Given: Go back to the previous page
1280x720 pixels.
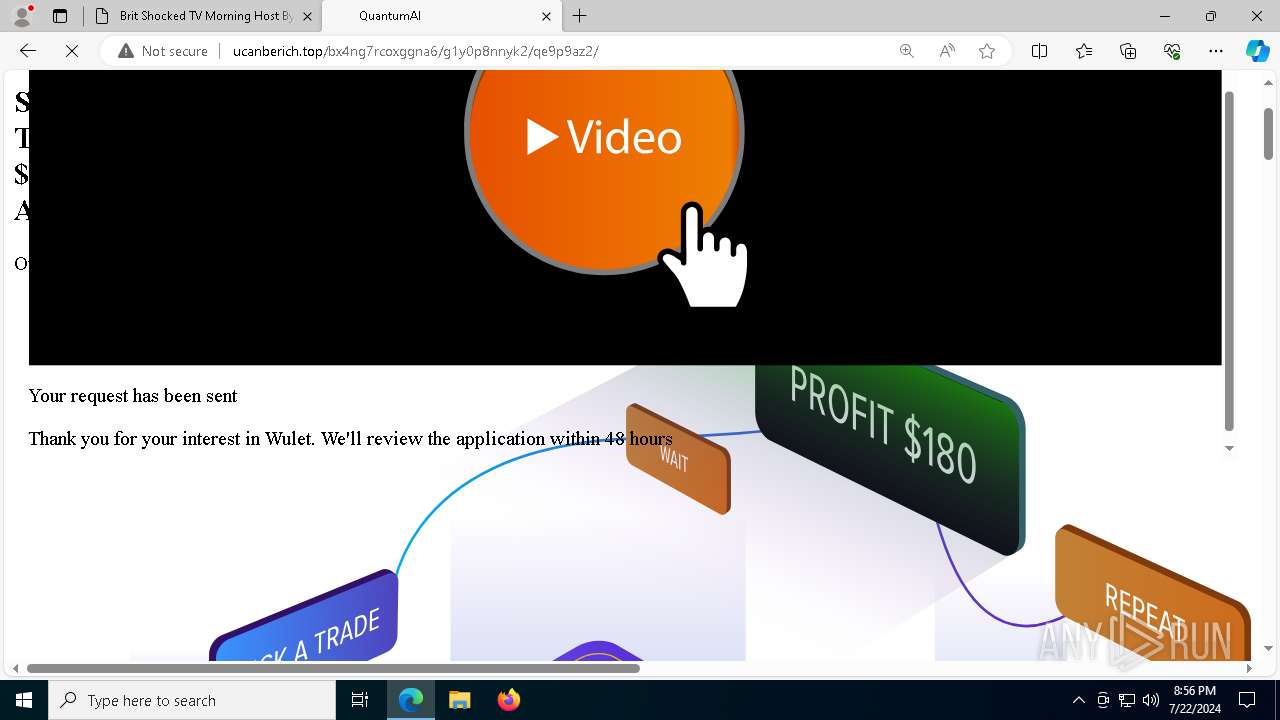Looking at the screenshot, I should 28,51.
